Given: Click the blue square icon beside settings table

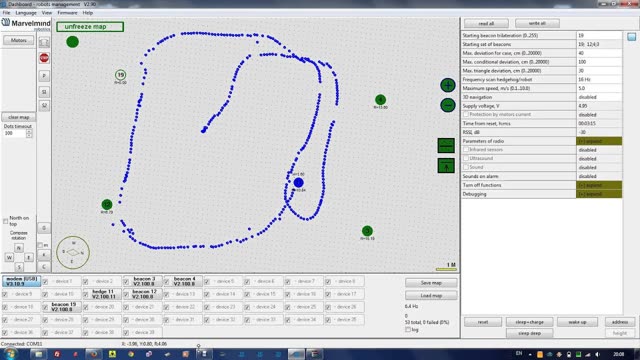Looking at the screenshot, I should [x=631, y=37].
